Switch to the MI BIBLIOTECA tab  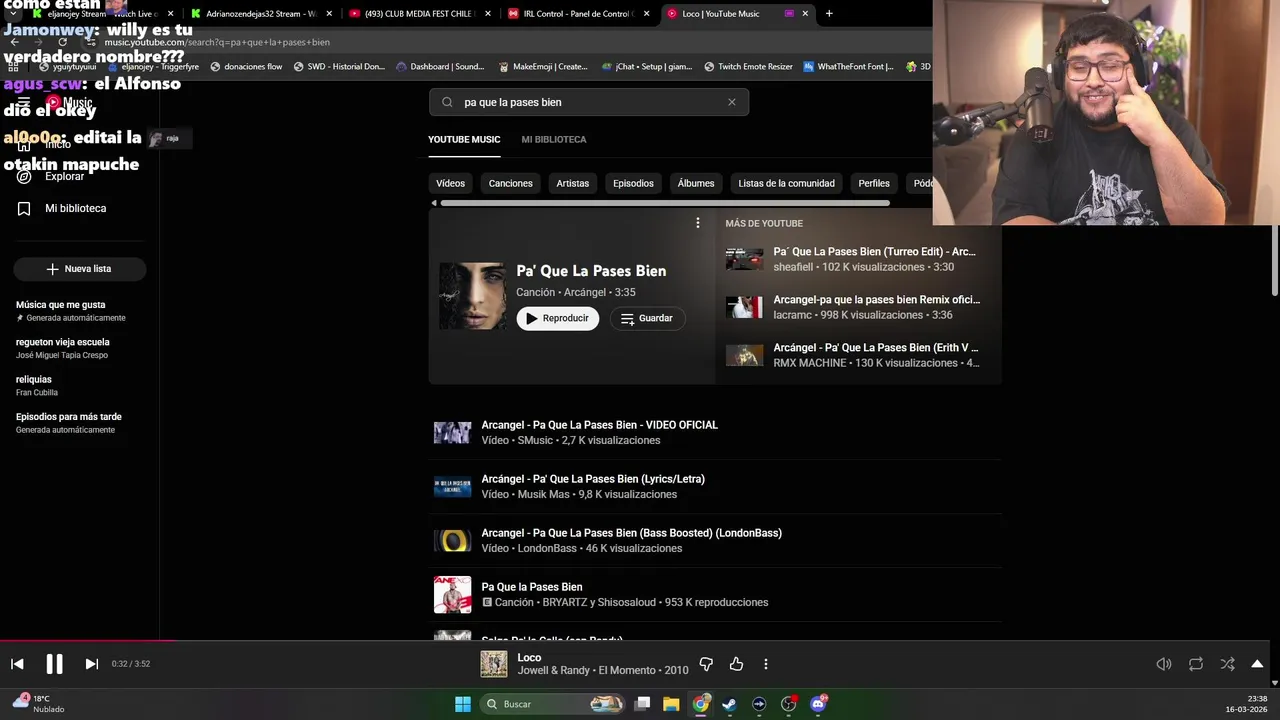(554, 139)
